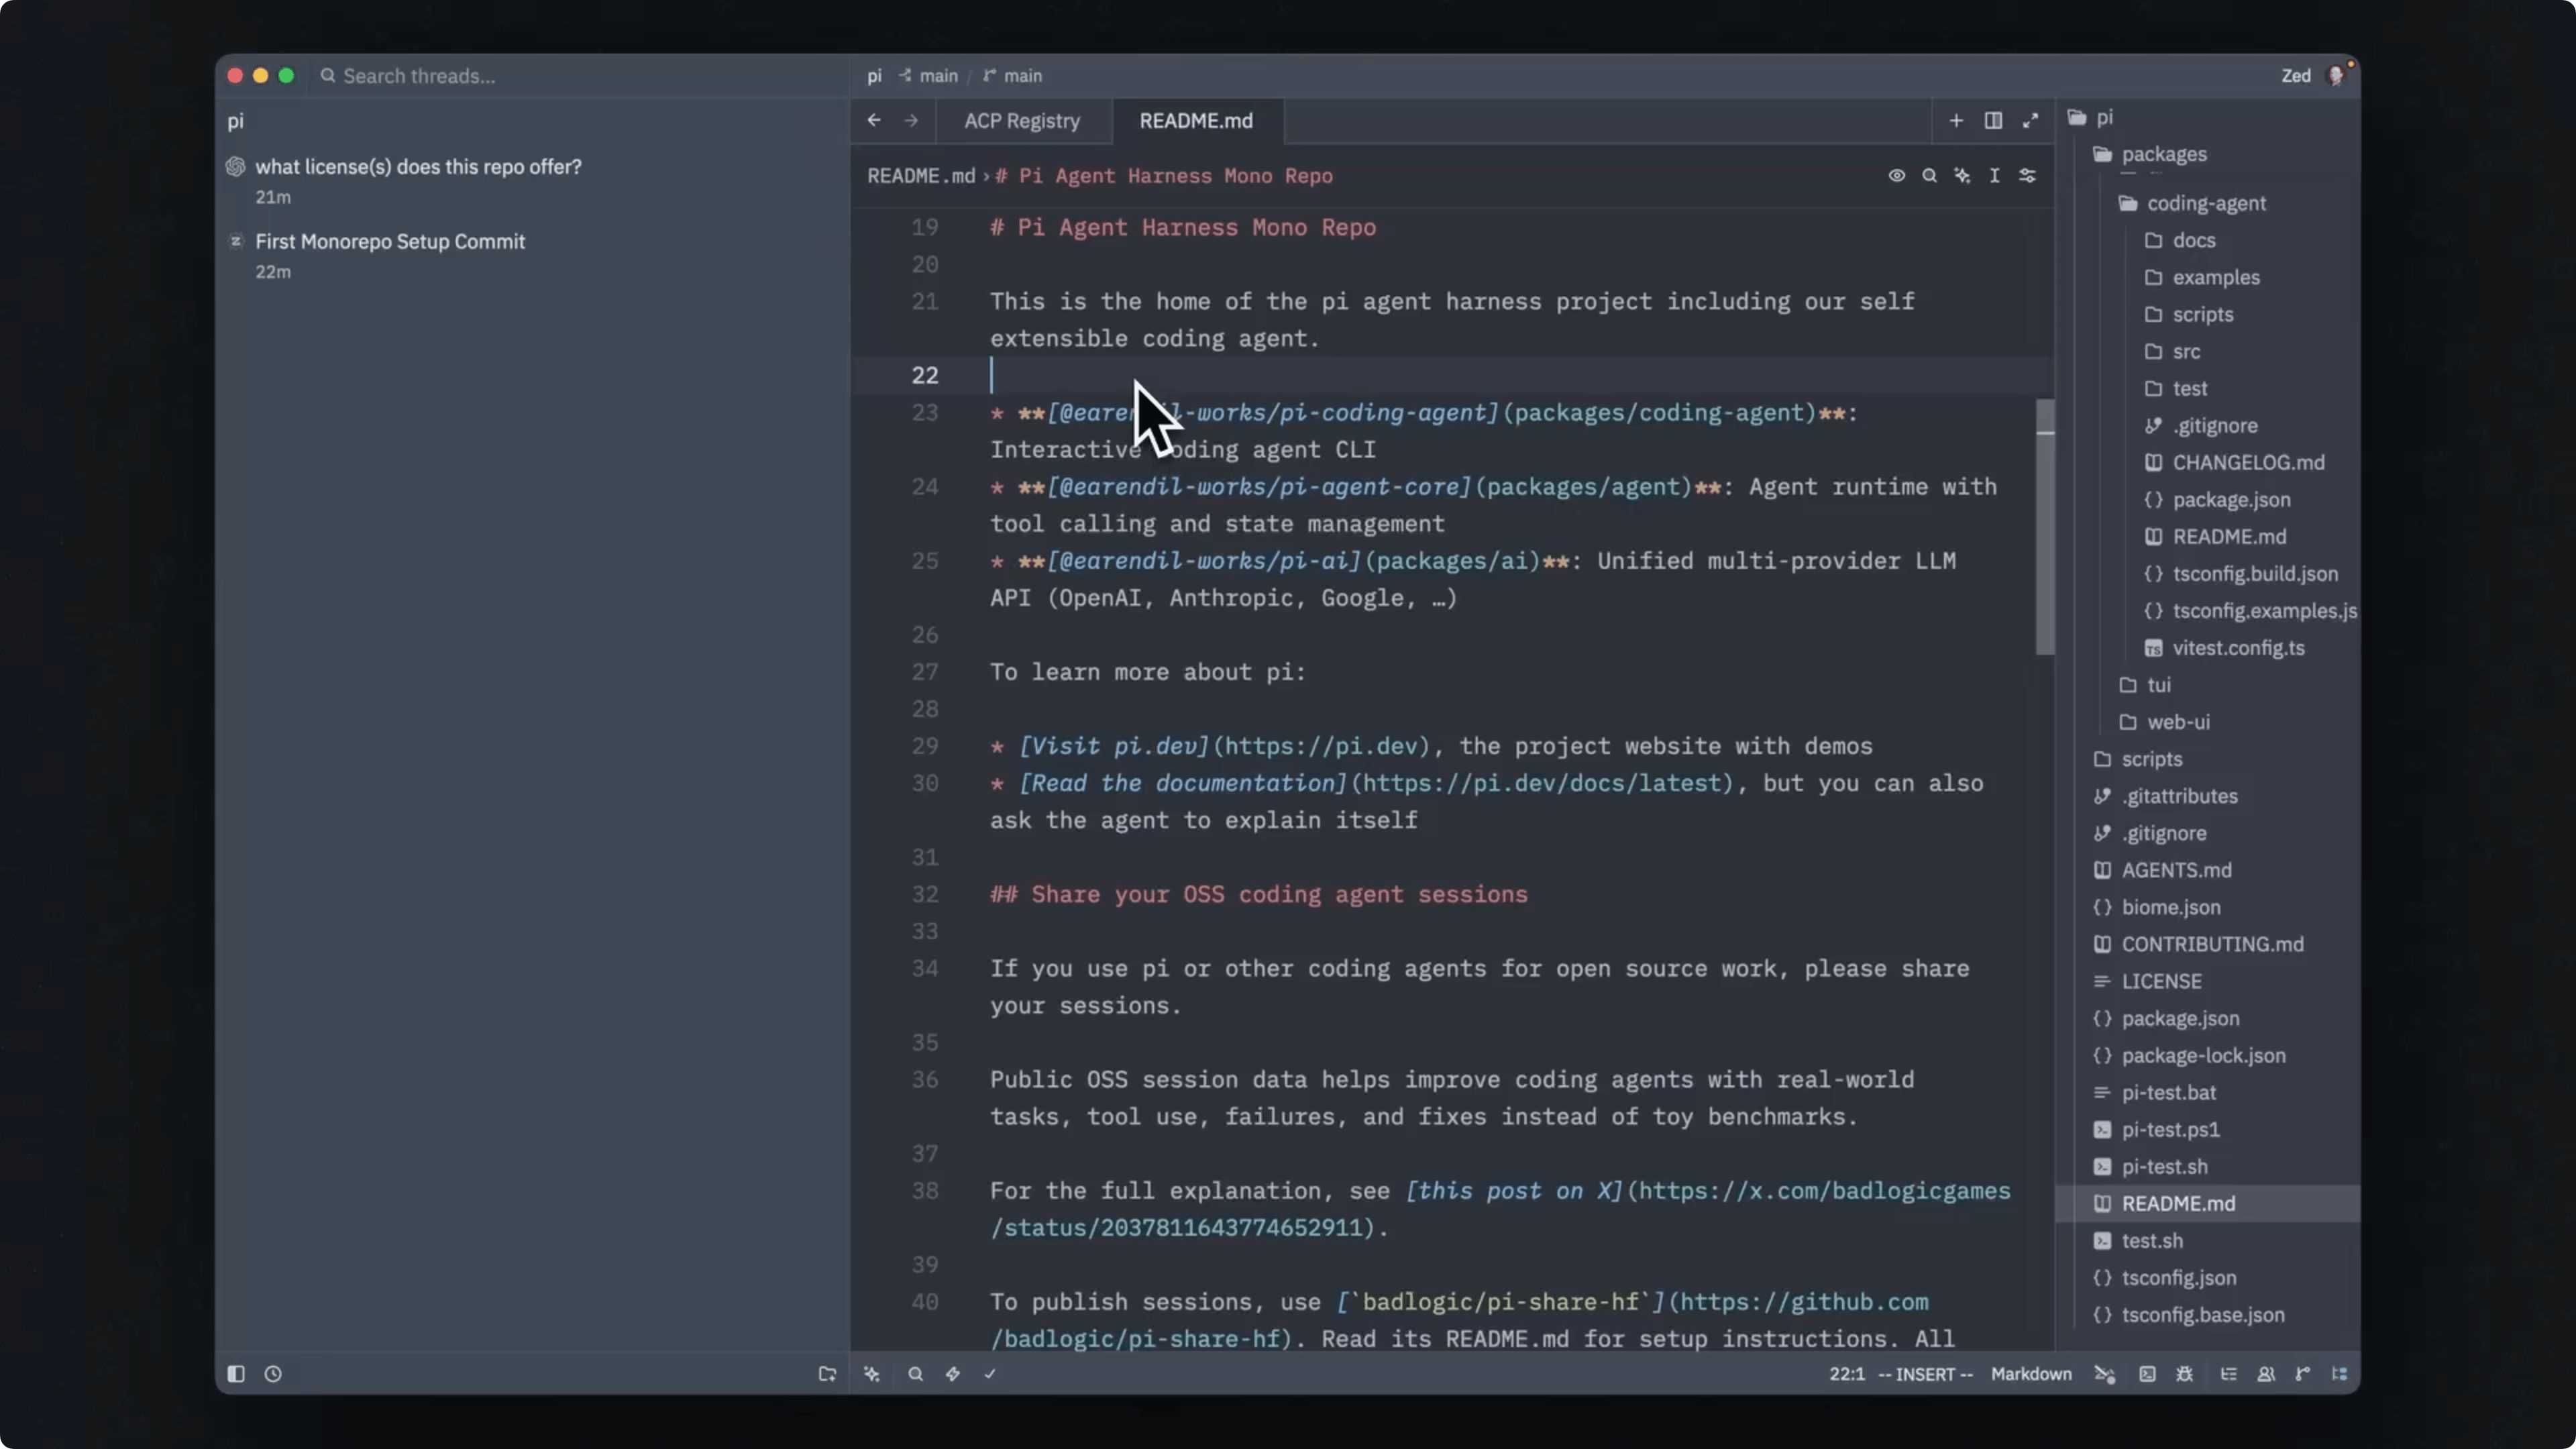Expand the web-ui folder
Screen dimensions: 2576x1449
pos(2209,722)
